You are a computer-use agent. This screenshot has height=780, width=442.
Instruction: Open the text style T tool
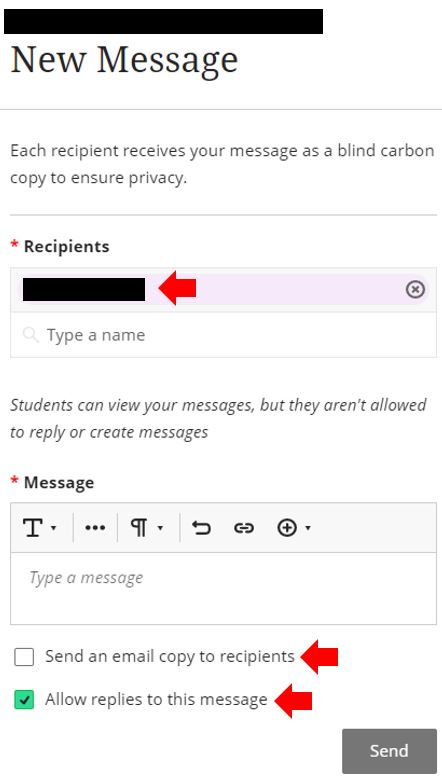point(33,527)
